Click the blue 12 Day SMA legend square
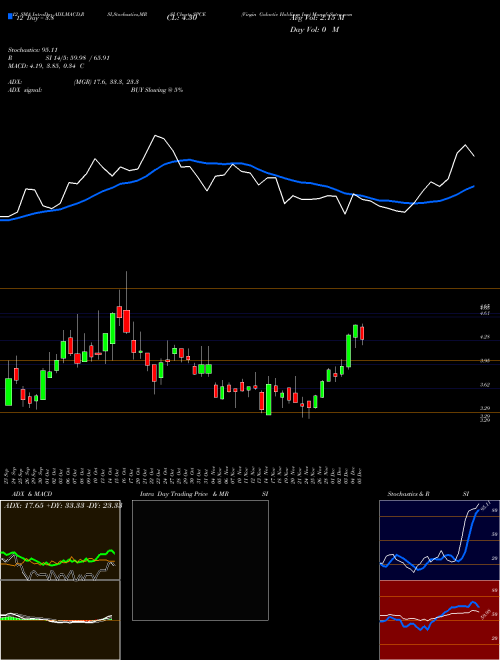500x660 pixels. 10,16
